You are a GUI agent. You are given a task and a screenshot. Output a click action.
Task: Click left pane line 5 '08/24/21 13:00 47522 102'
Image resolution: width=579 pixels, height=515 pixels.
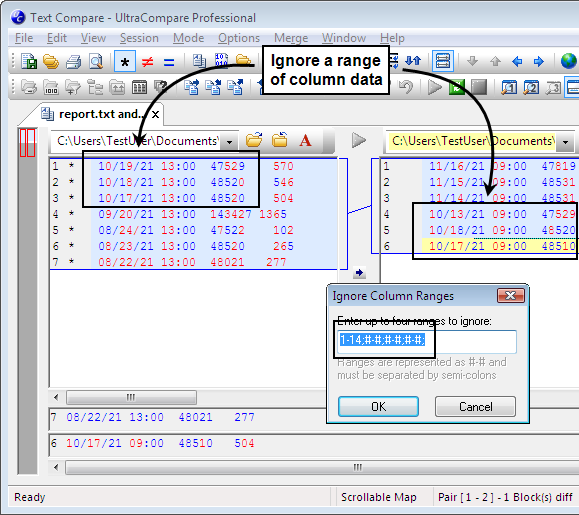[x=193, y=230]
